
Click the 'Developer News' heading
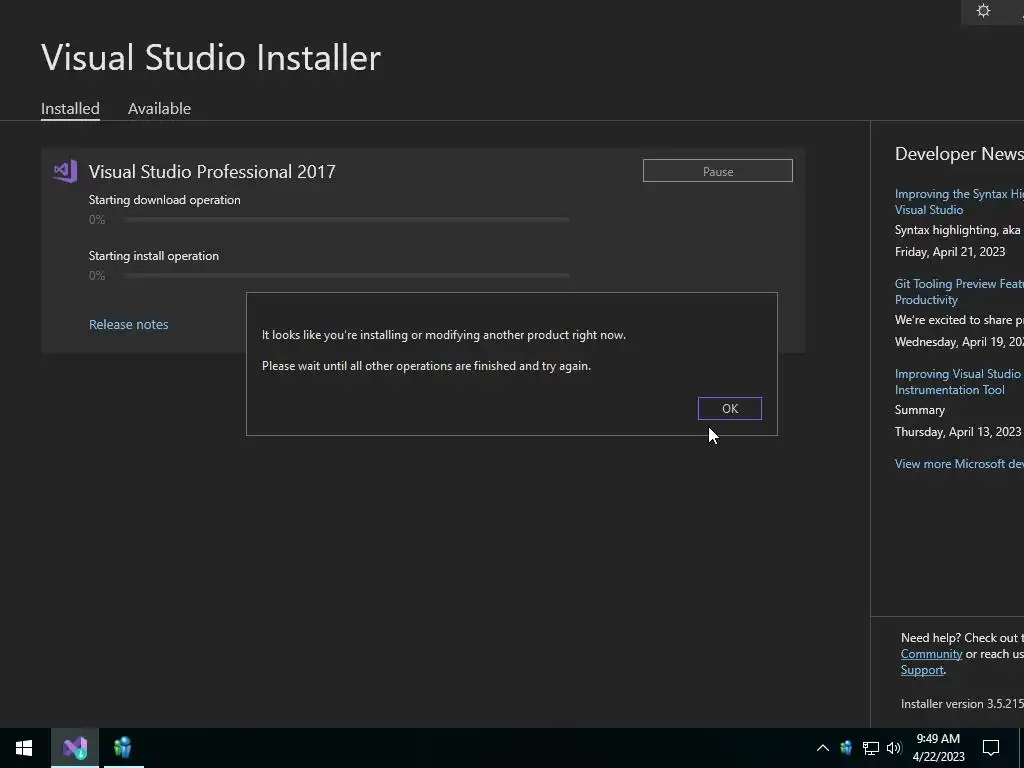[959, 153]
